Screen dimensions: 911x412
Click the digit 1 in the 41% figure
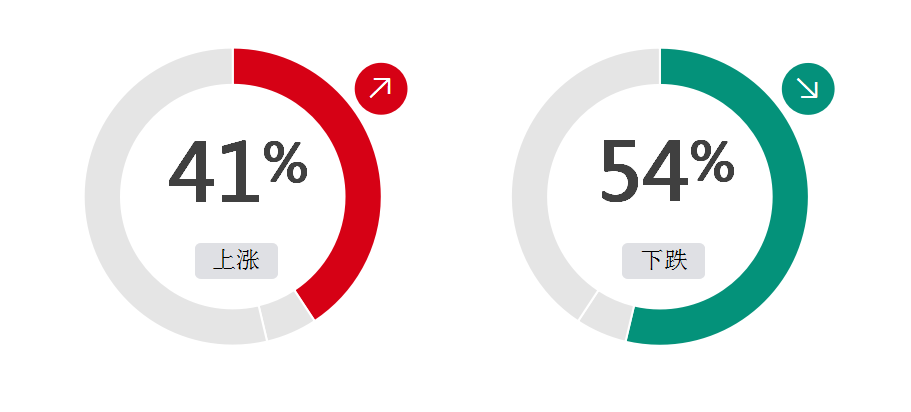(x=241, y=171)
